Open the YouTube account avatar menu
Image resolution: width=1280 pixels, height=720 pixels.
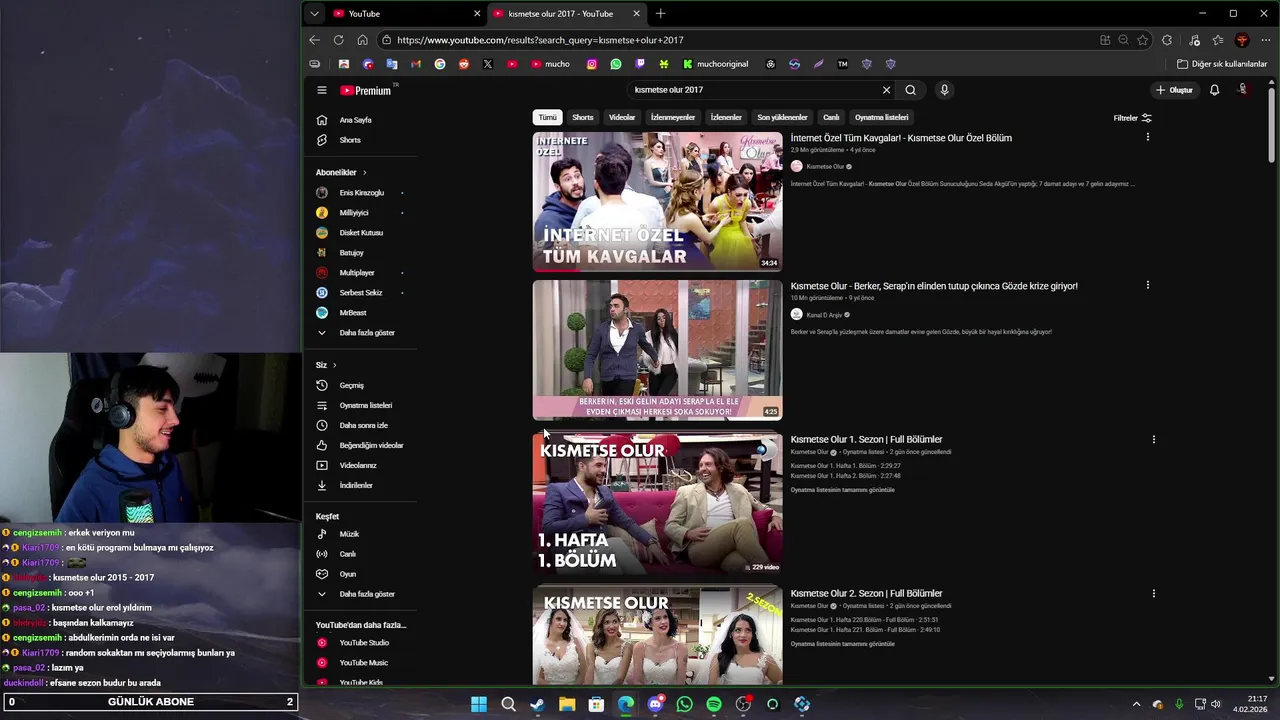pos(1243,90)
